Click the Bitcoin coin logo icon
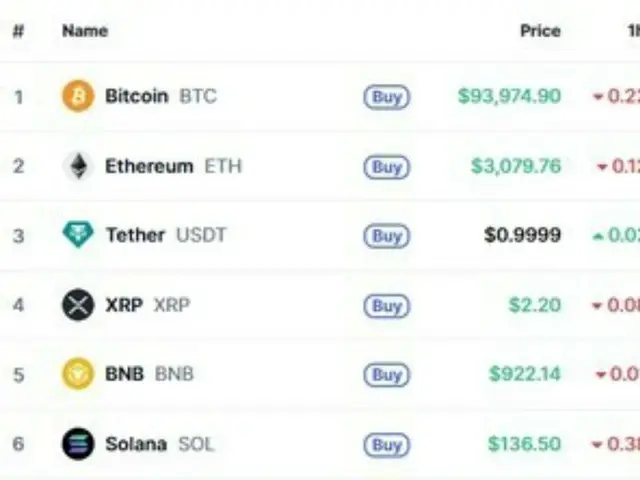The width and height of the screenshot is (640, 480). coord(78,97)
